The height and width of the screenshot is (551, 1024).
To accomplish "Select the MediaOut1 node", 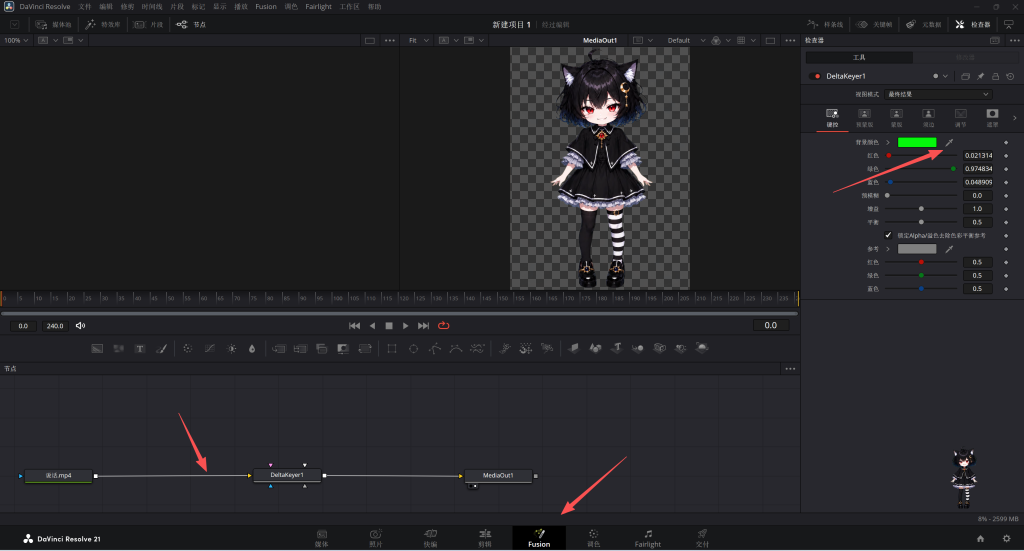I will tap(498, 475).
